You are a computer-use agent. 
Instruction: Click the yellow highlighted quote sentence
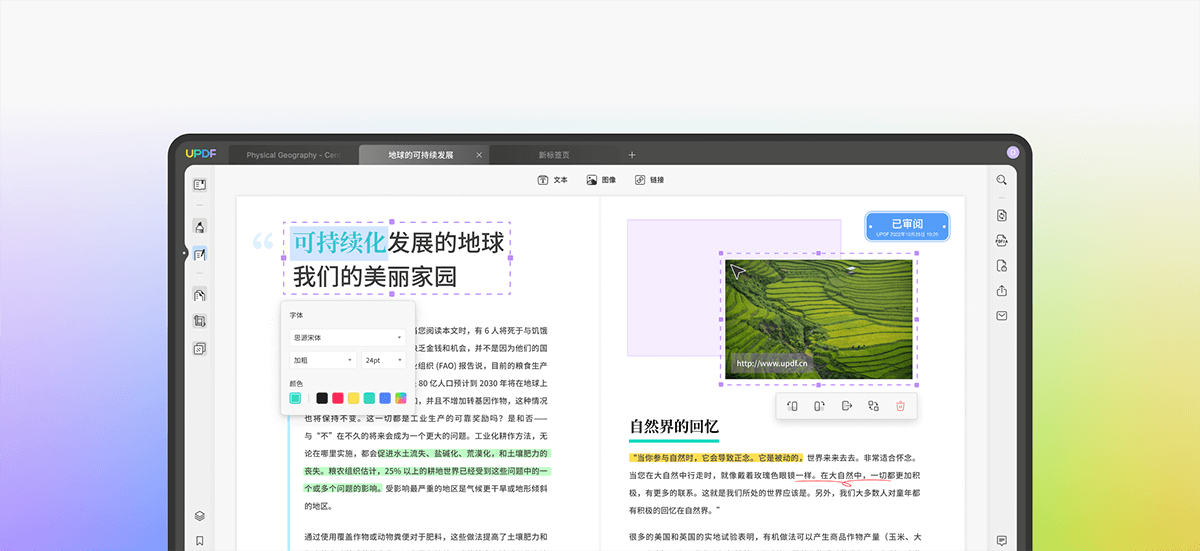click(x=716, y=457)
